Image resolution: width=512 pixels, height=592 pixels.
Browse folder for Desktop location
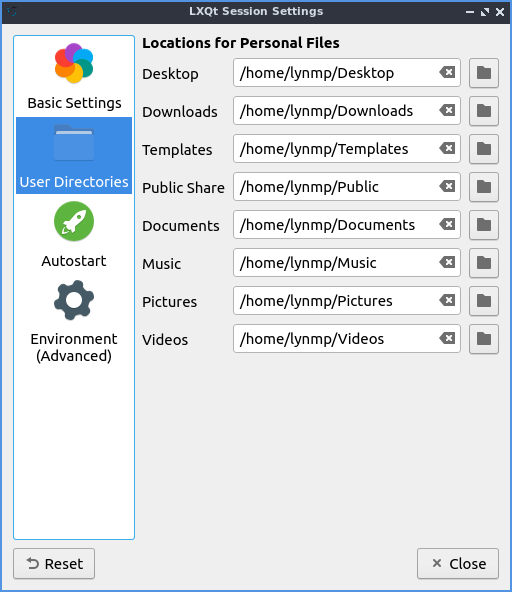click(x=484, y=73)
